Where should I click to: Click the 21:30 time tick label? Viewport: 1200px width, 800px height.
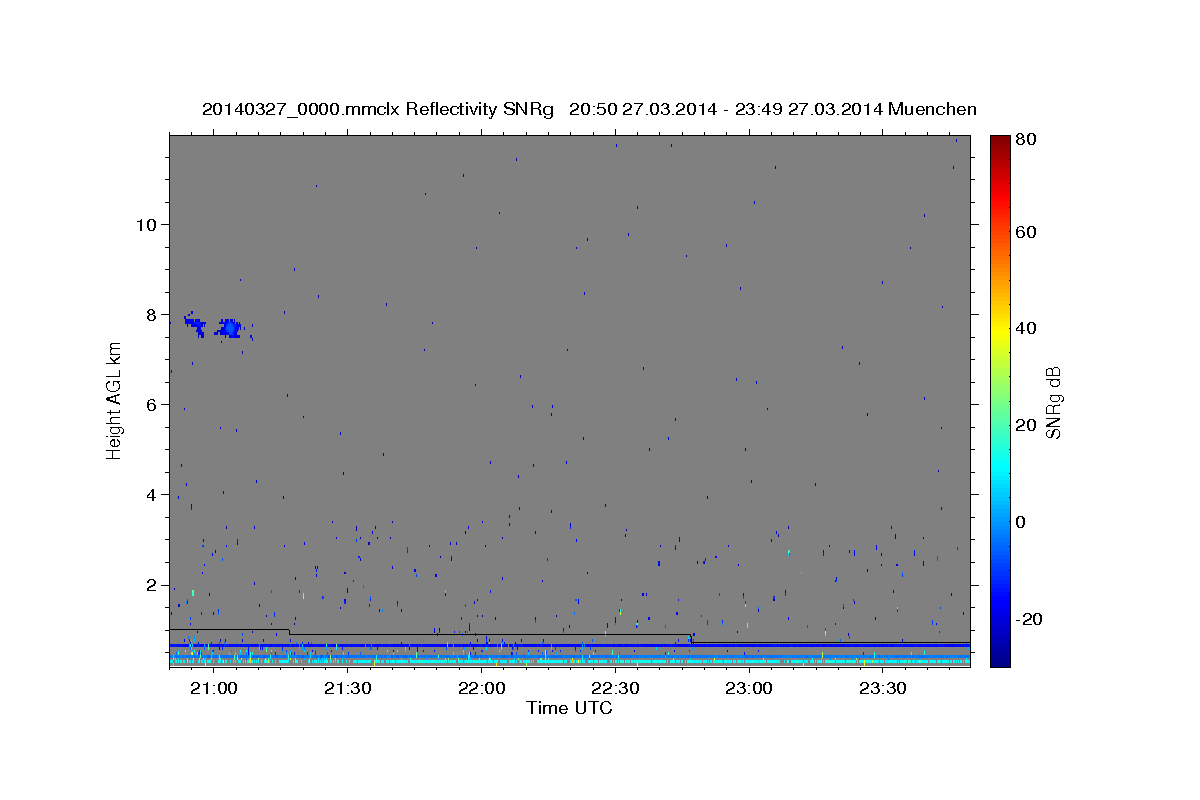(x=347, y=688)
